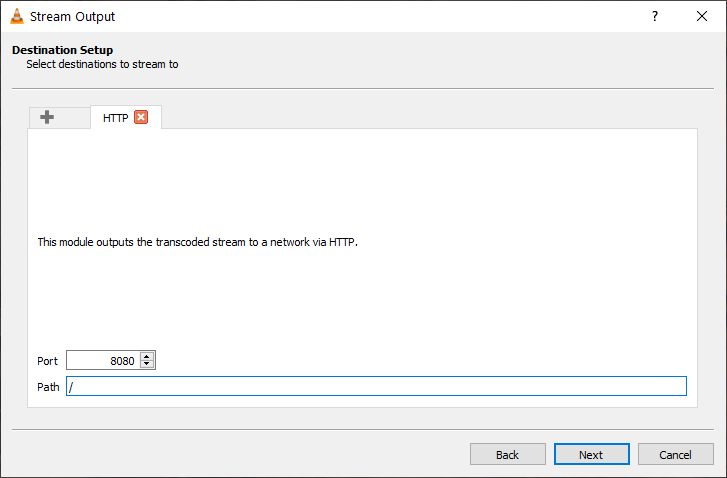Close the Stream Output dialog
This screenshot has width=727, height=478.
coord(702,16)
